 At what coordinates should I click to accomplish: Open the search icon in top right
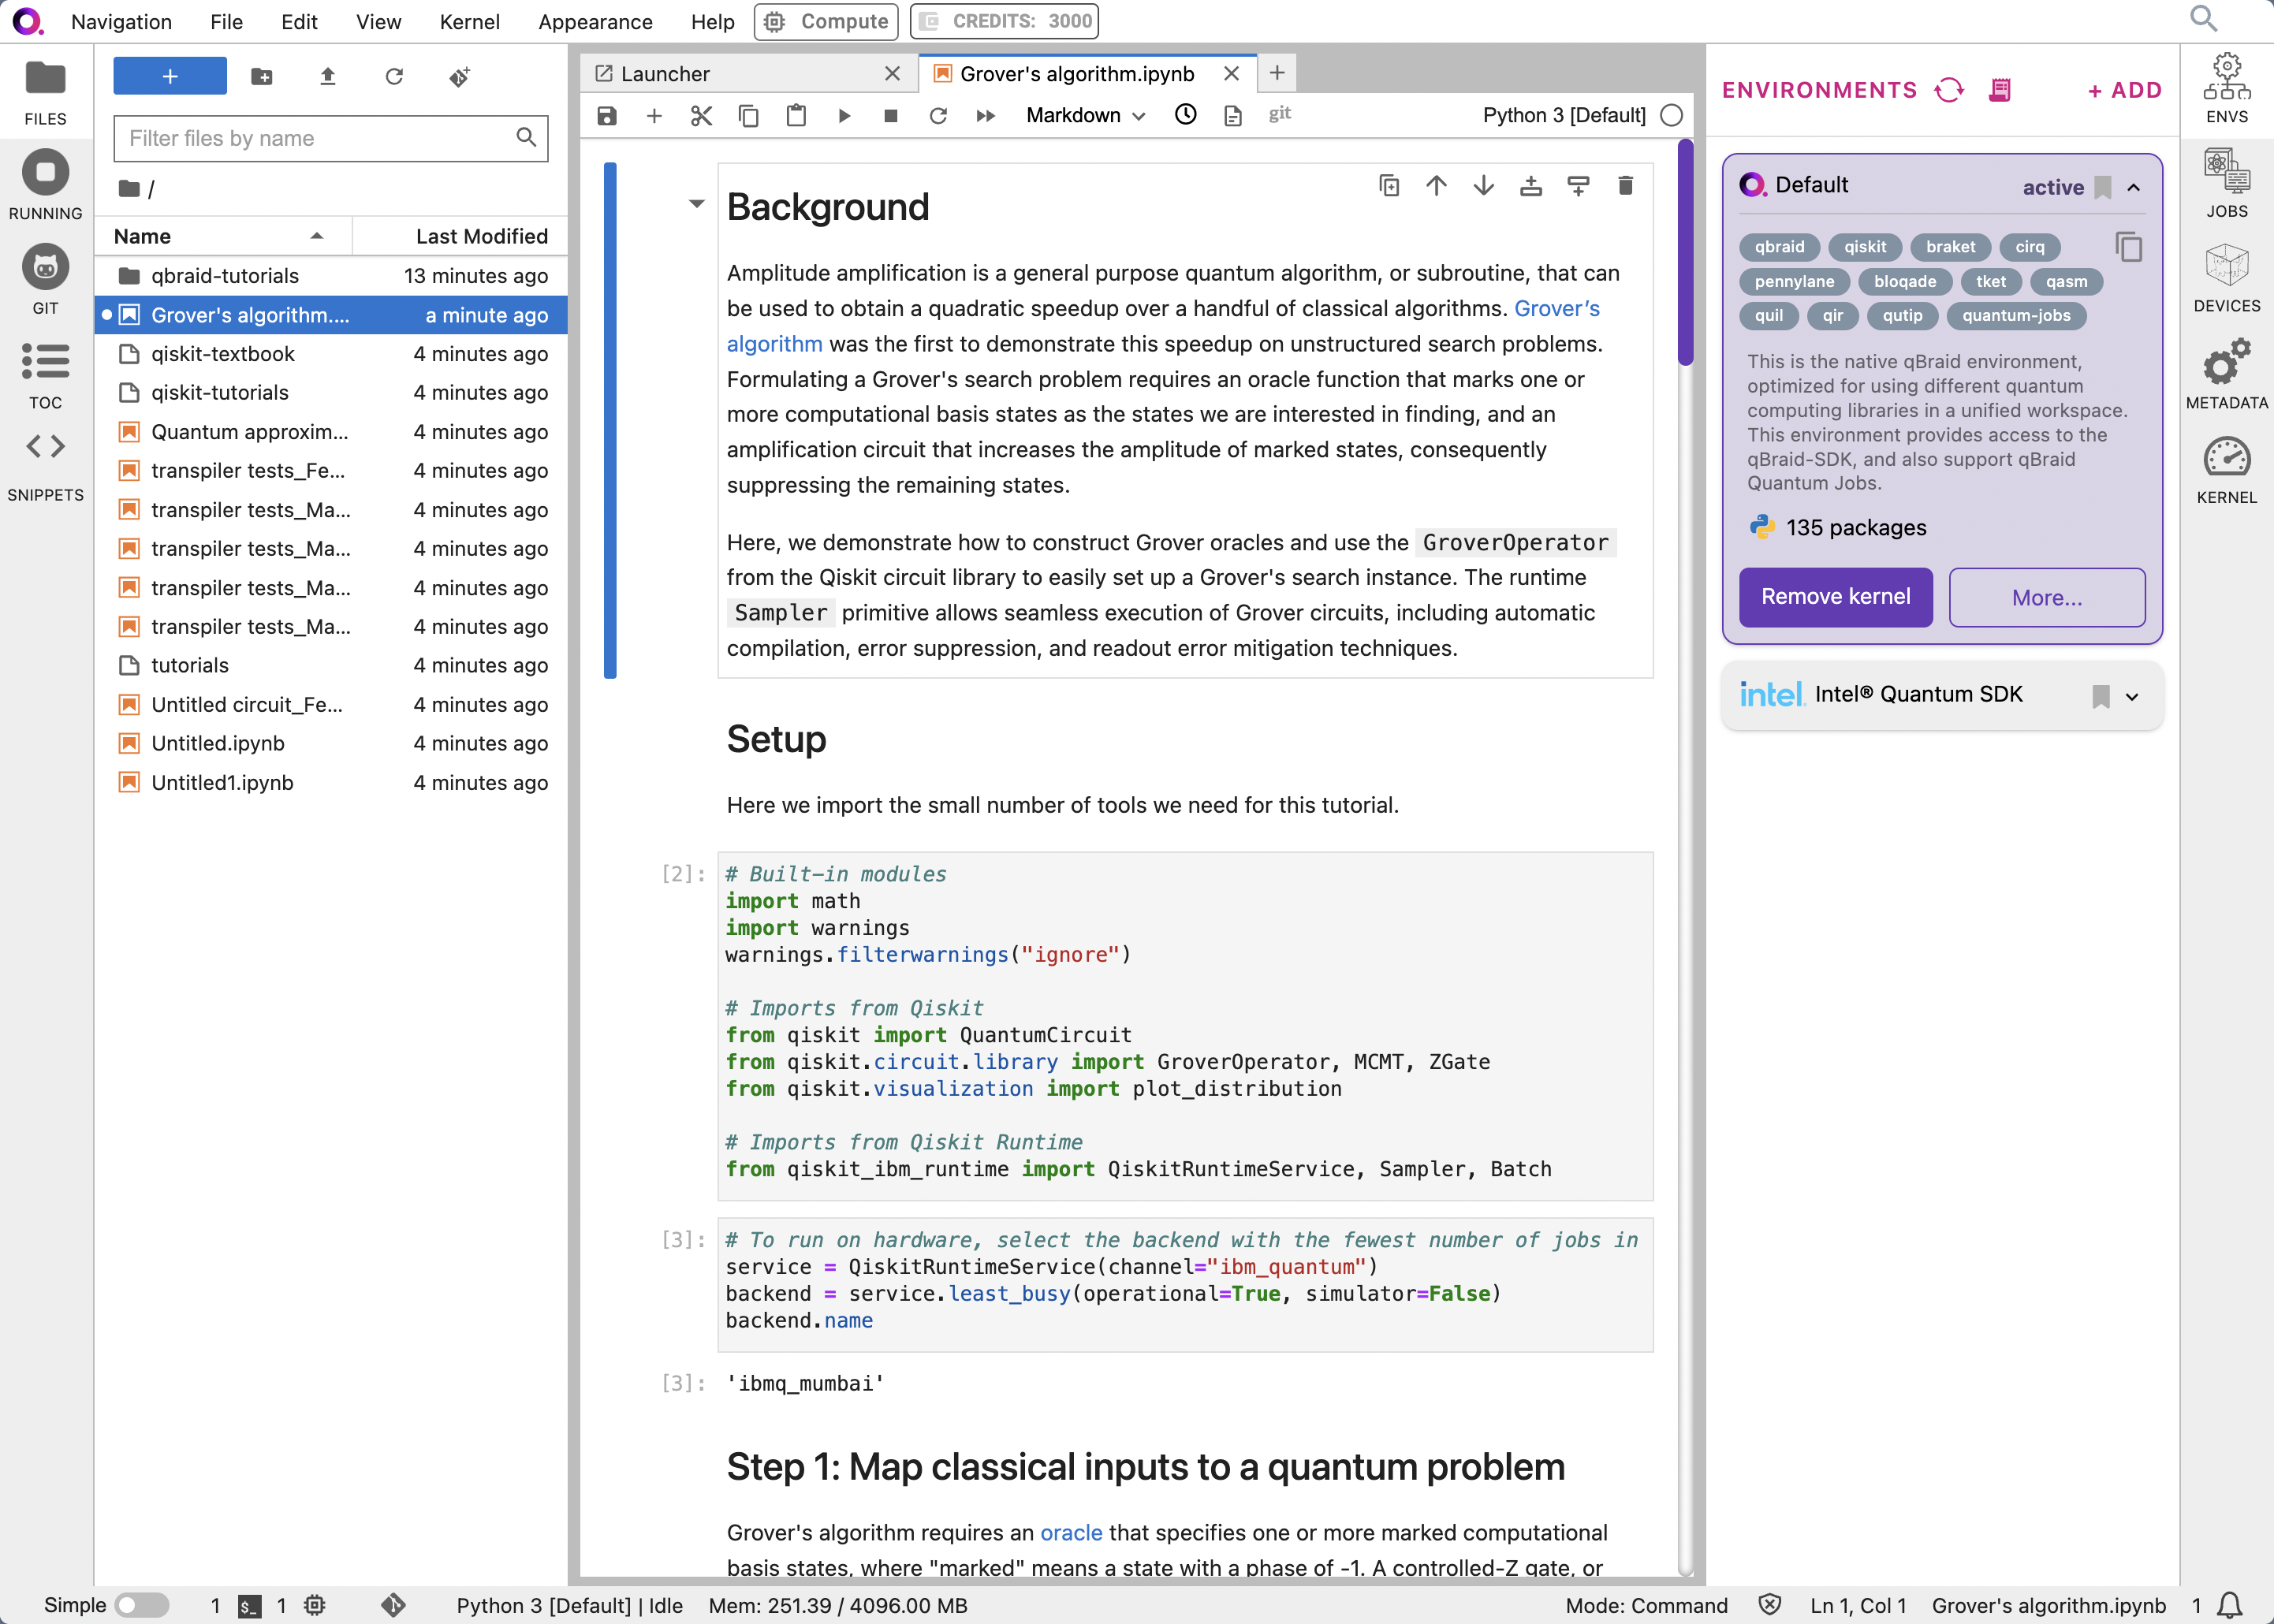pos(2203,19)
